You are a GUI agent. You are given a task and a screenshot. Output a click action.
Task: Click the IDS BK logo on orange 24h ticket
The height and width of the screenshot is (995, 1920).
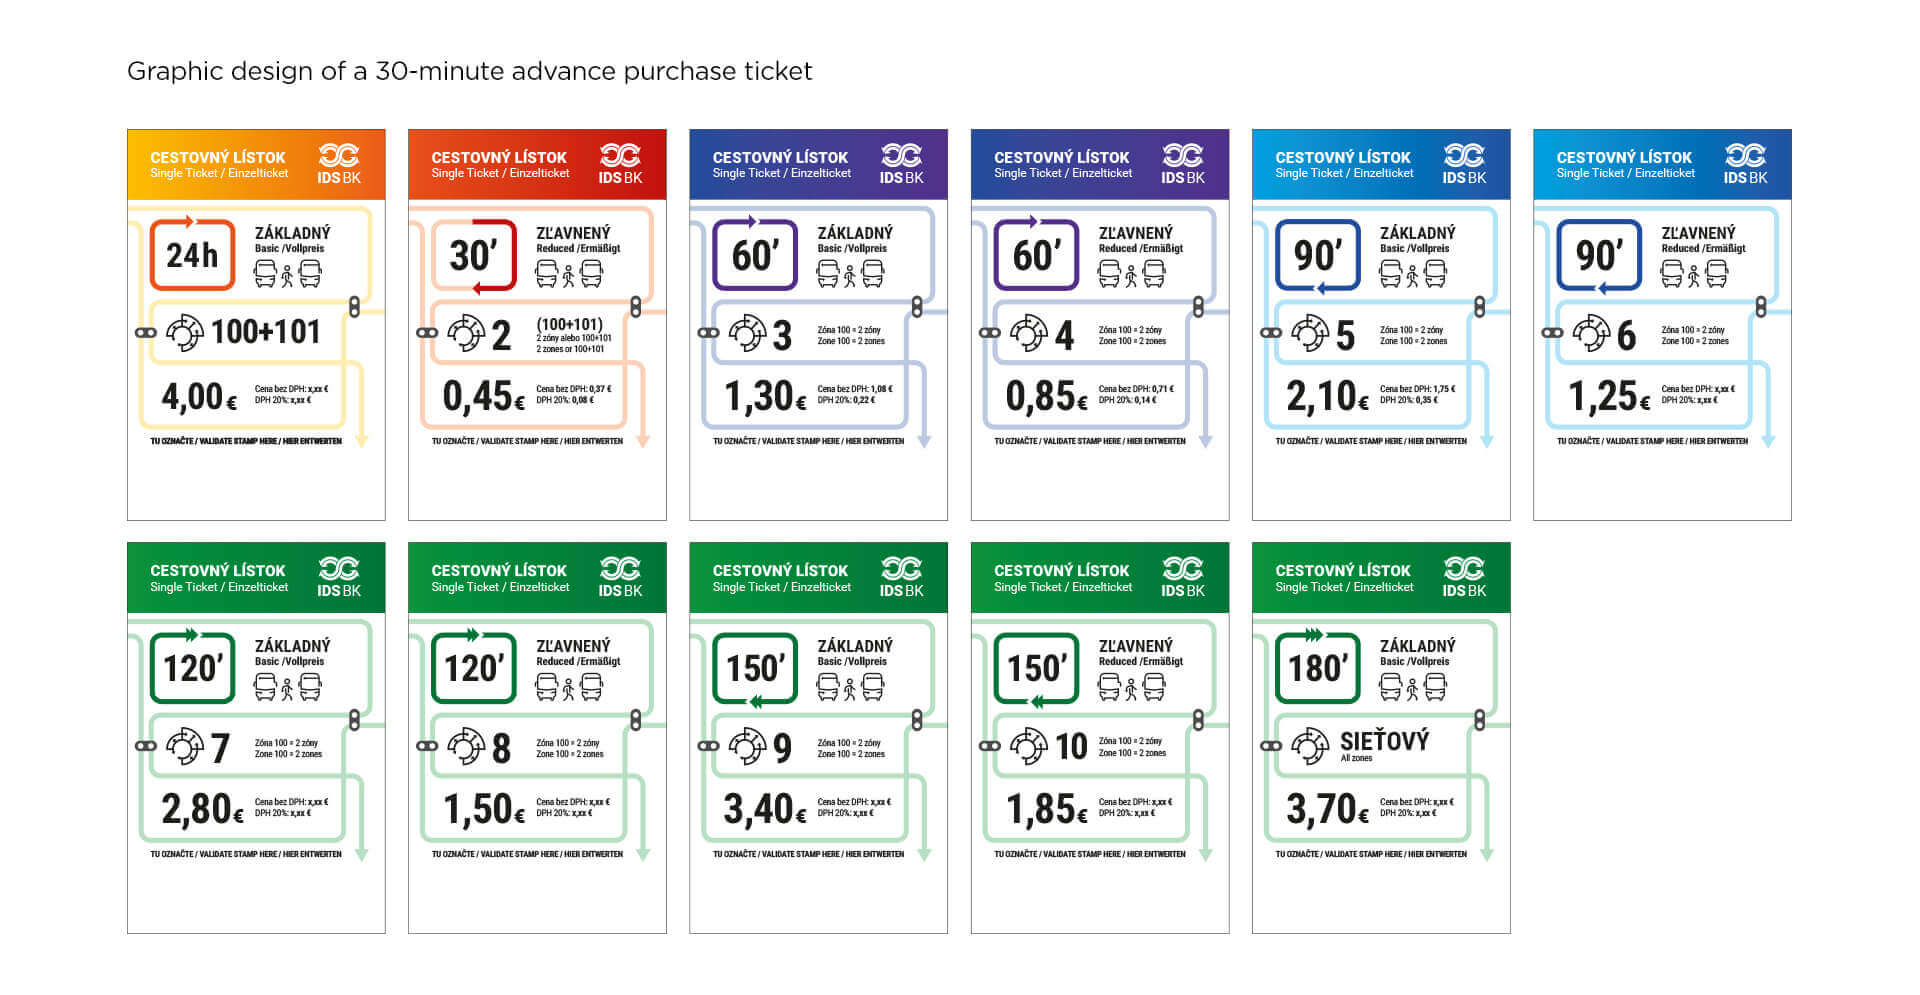point(339,164)
